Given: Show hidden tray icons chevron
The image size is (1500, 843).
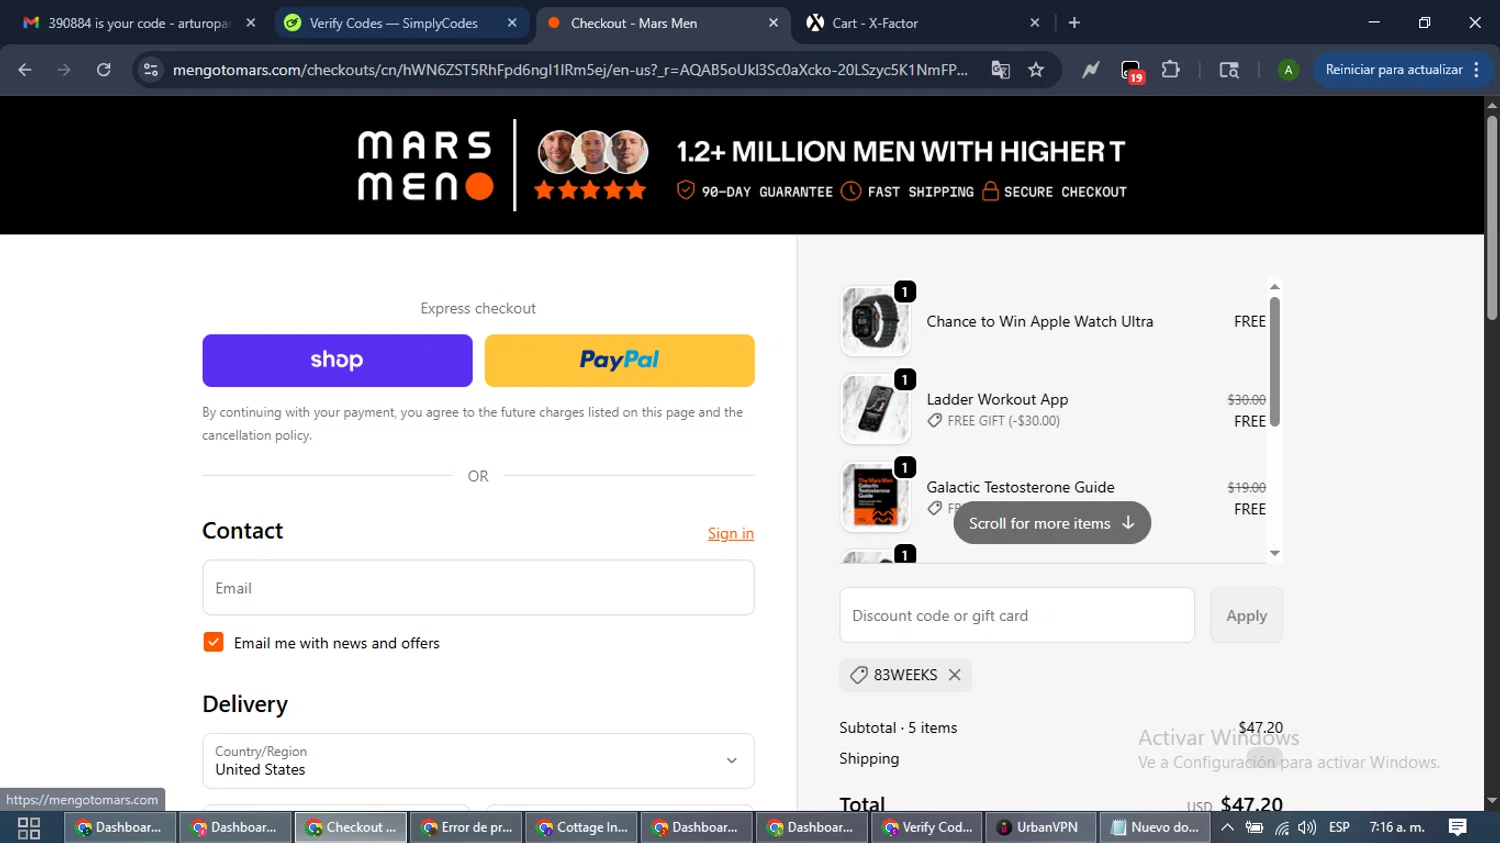Looking at the screenshot, I should click(x=1227, y=827).
